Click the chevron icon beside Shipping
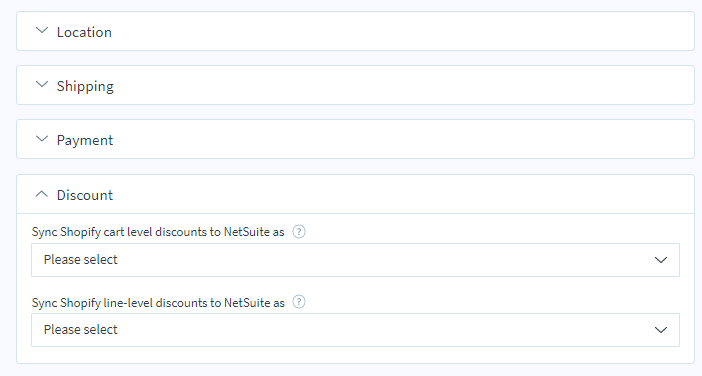This screenshot has height=376, width=702. pos(42,85)
